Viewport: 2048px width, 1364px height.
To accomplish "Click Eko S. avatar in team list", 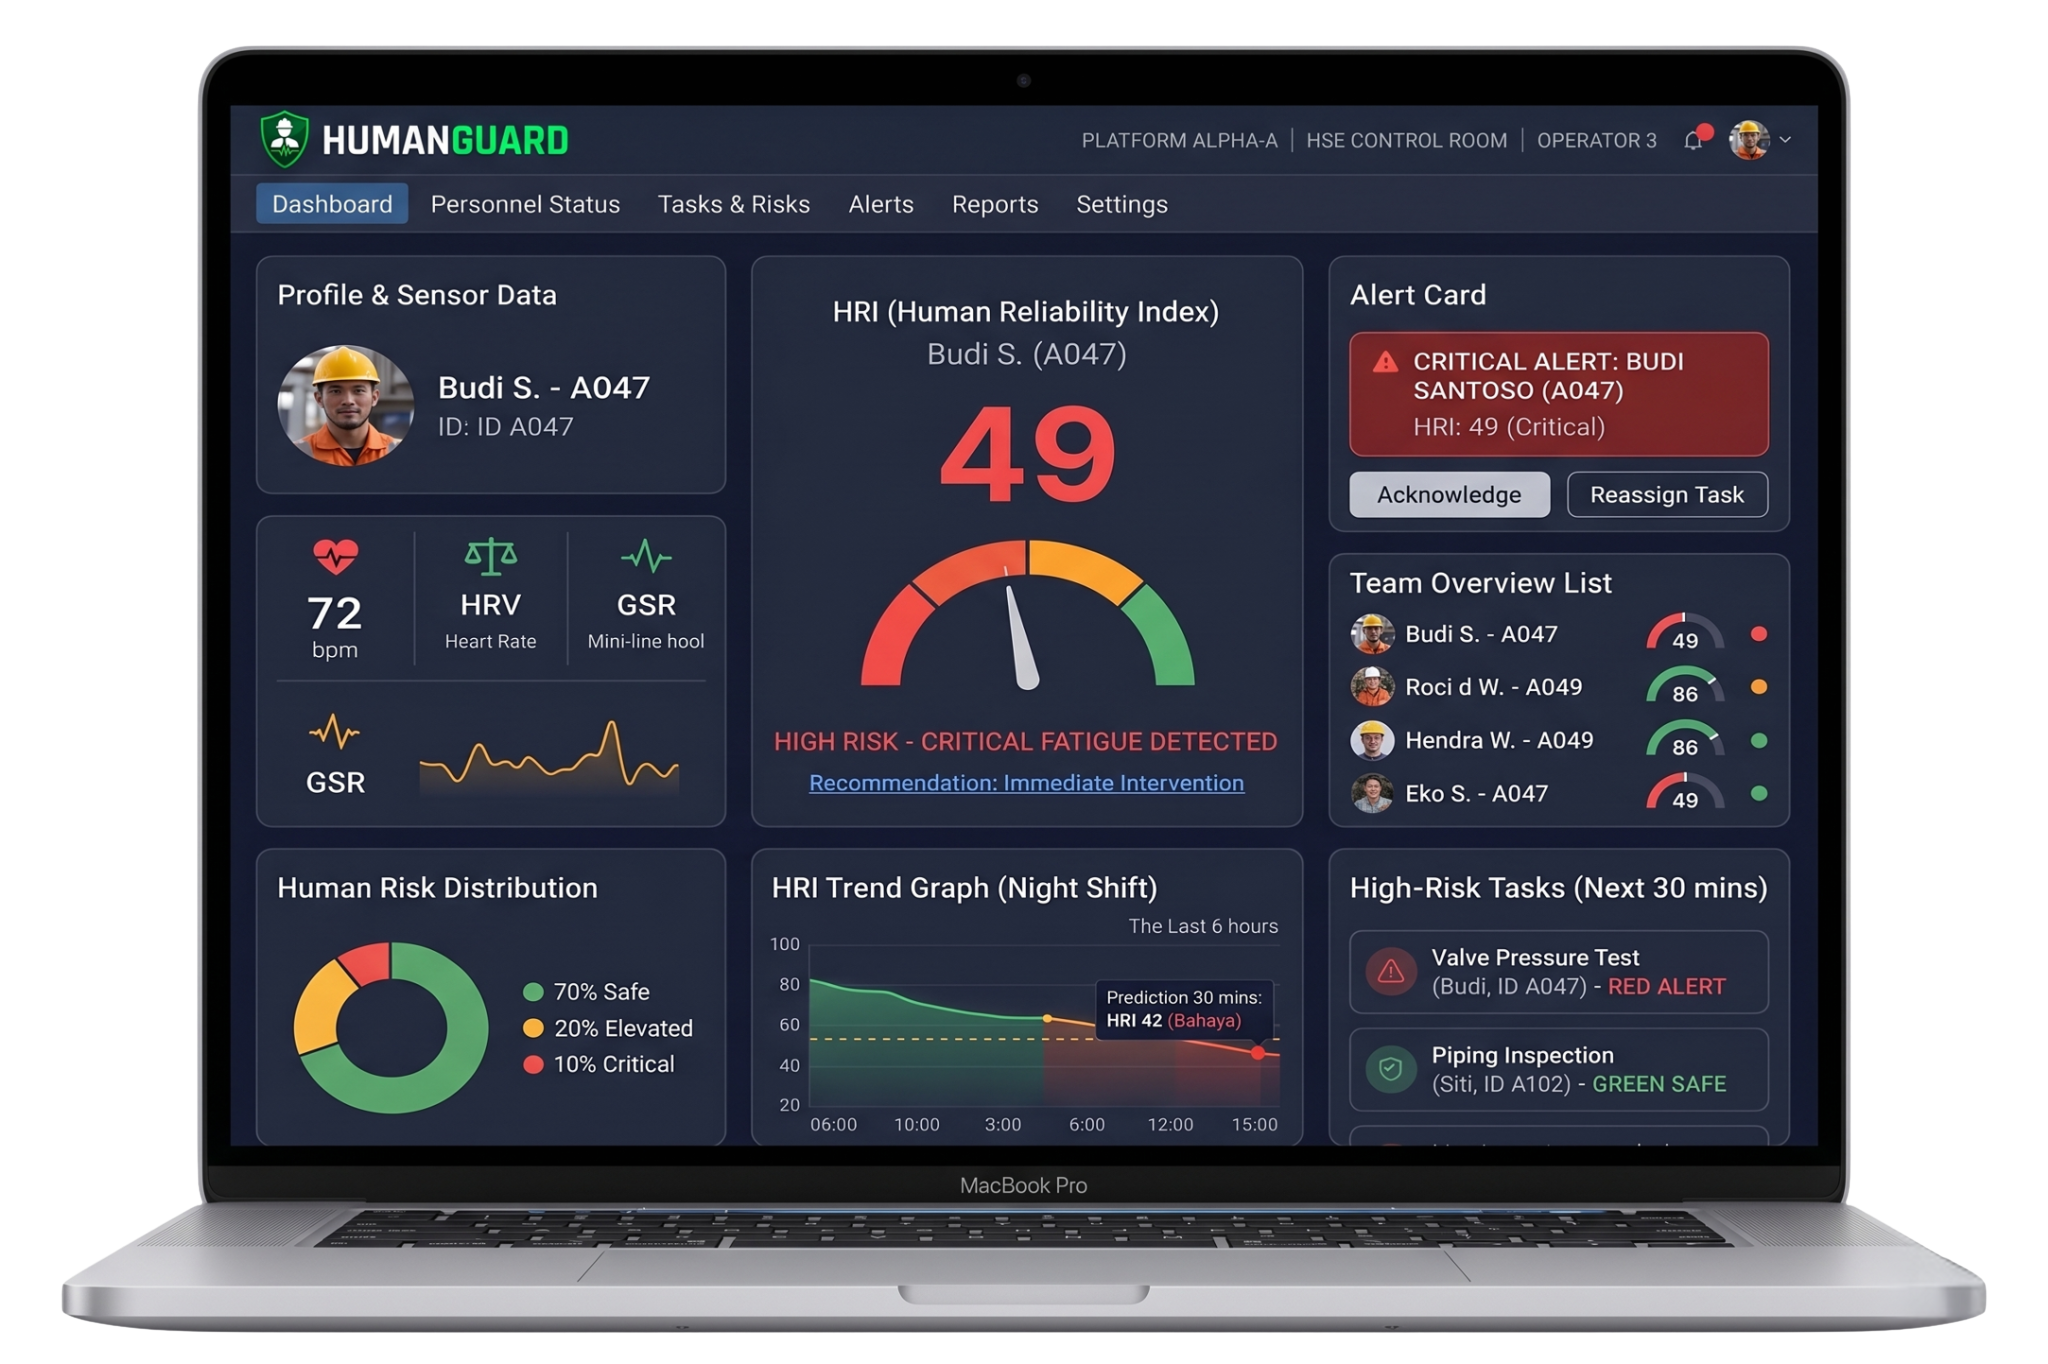I will pyautogui.click(x=1372, y=793).
